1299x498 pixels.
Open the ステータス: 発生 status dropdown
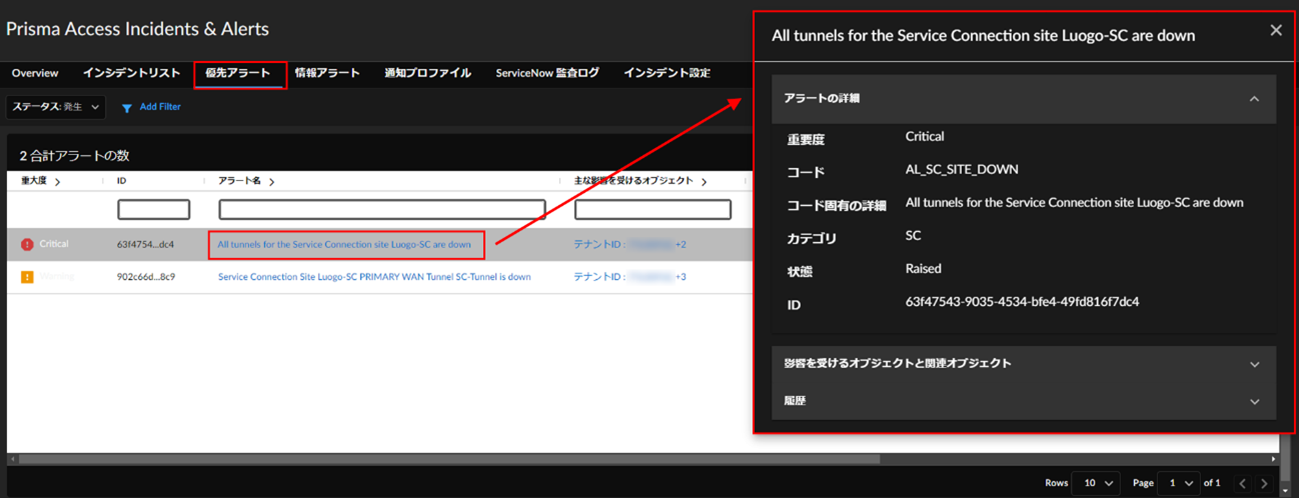(56, 106)
